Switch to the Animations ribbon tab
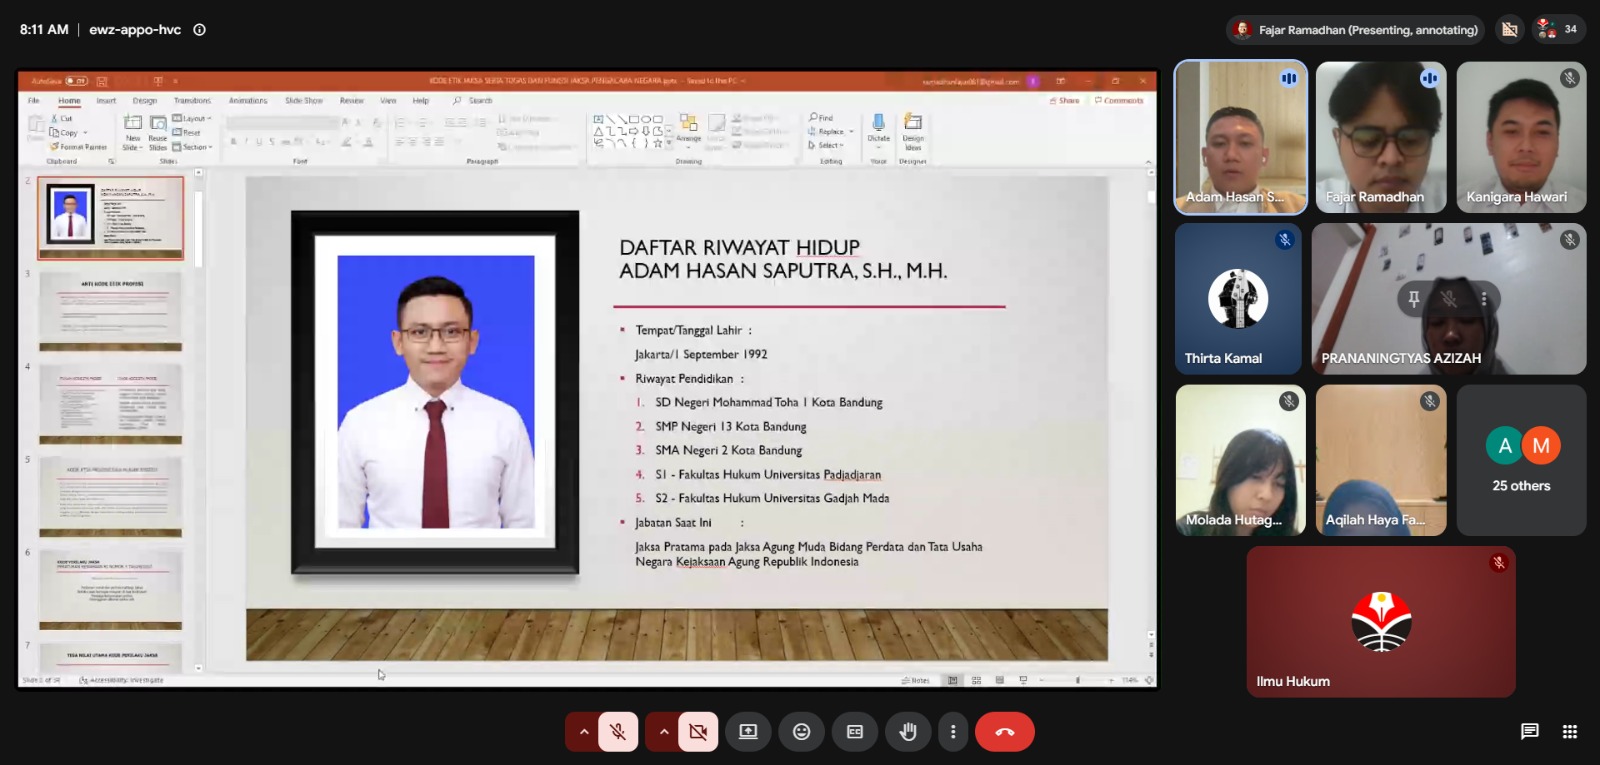Screen dimensions: 1600x765 click(x=248, y=101)
